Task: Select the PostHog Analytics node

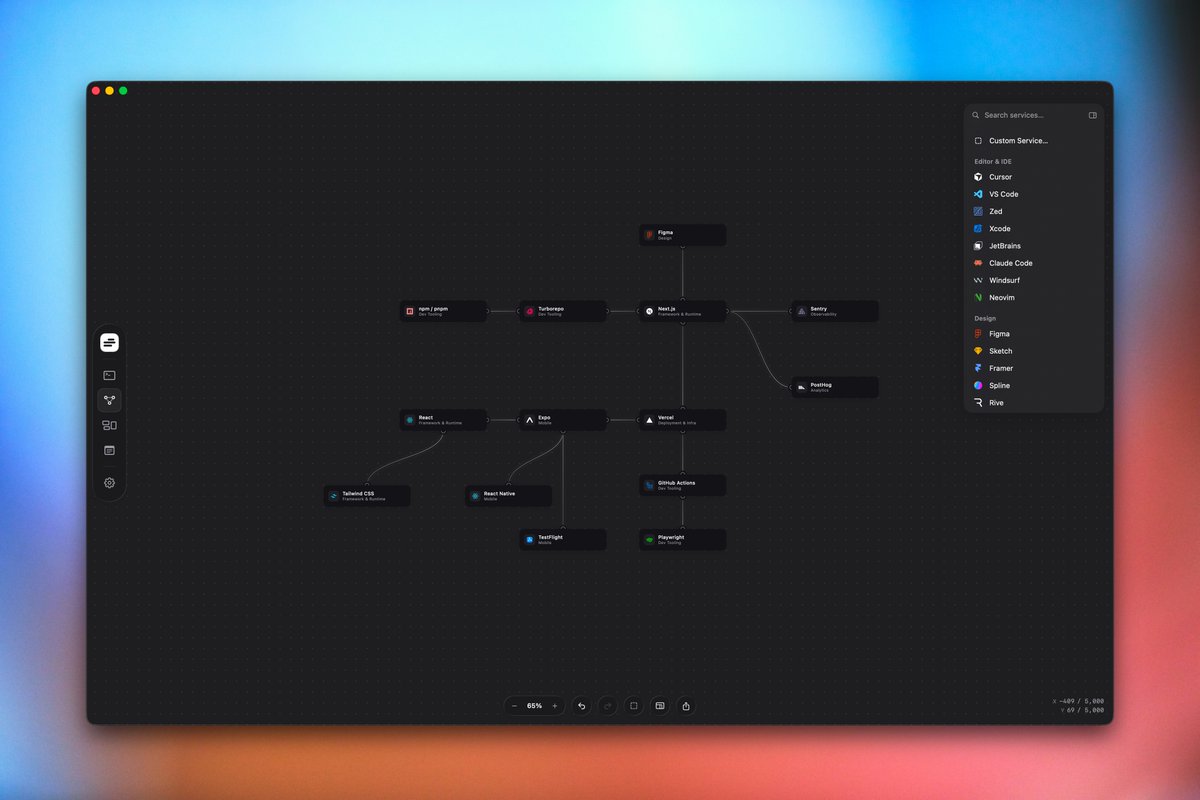Action: [835, 387]
